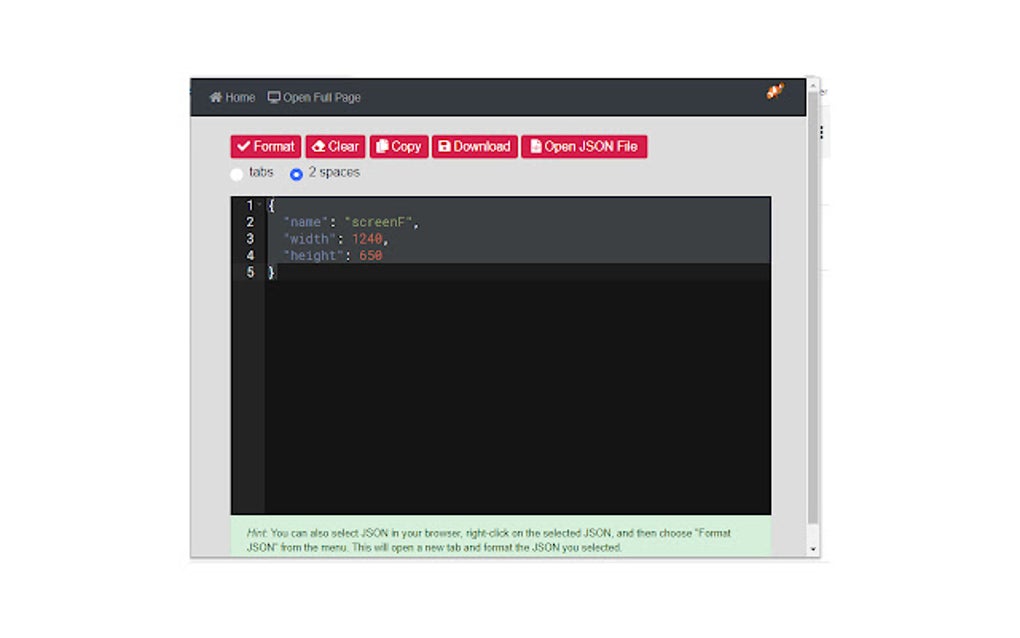Click the save icon on the Download button
This screenshot has width=1020, height=638.
pyautogui.click(x=445, y=146)
